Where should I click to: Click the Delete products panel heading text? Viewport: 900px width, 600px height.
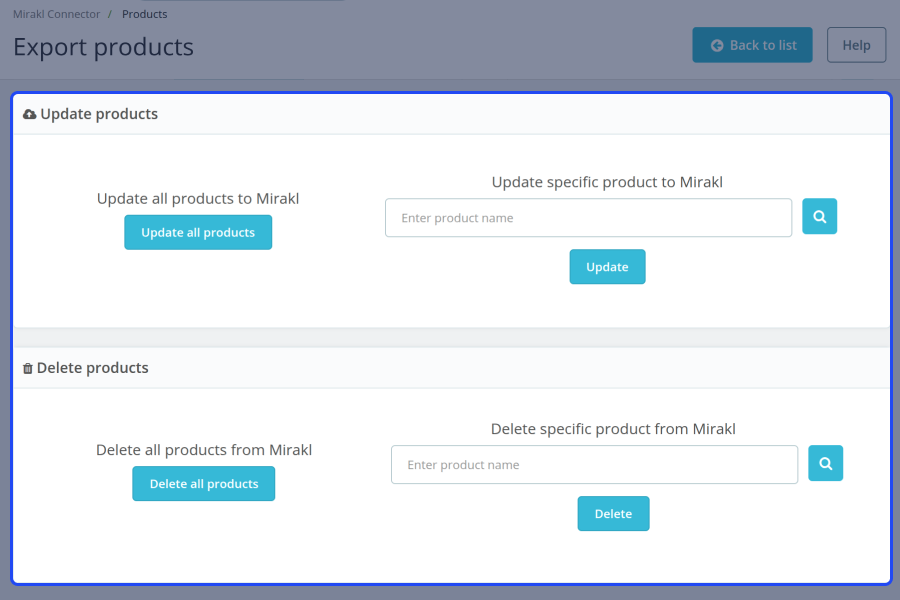point(92,368)
